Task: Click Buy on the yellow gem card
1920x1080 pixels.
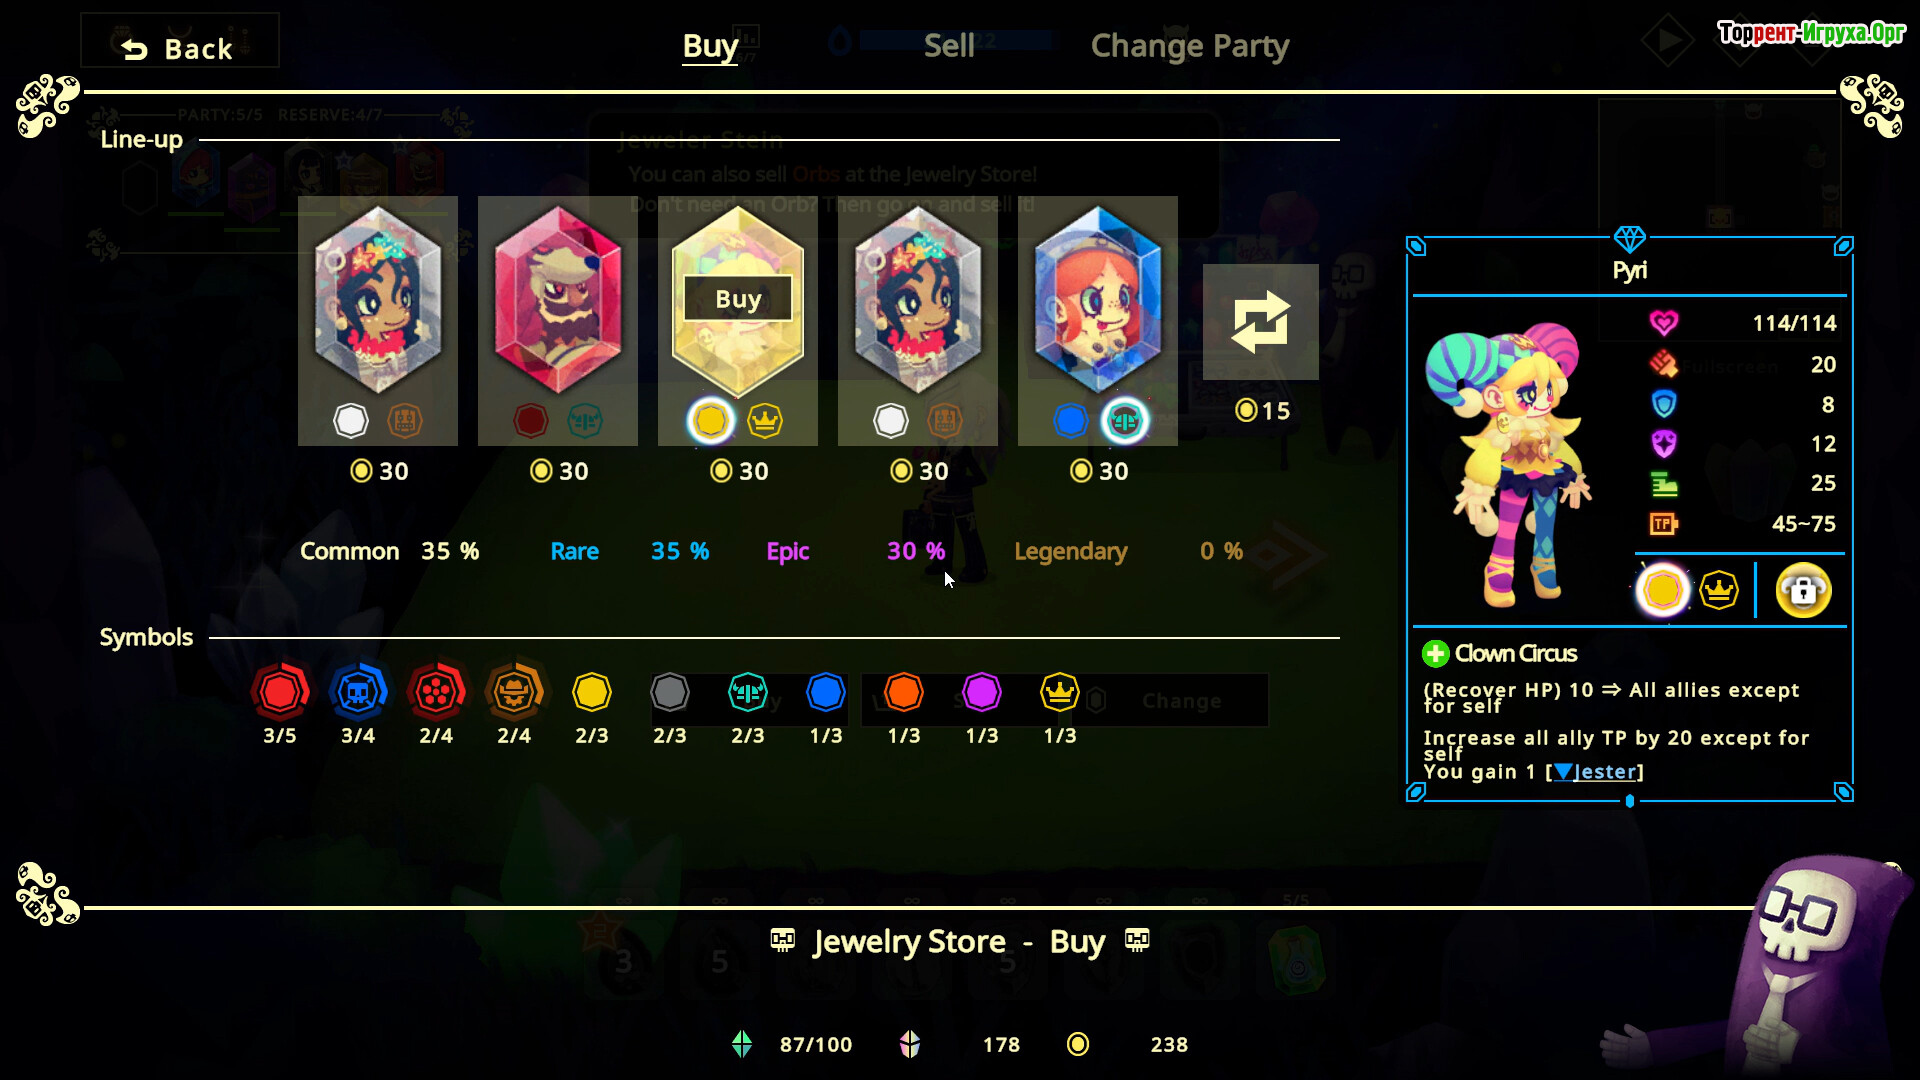Action: (738, 299)
